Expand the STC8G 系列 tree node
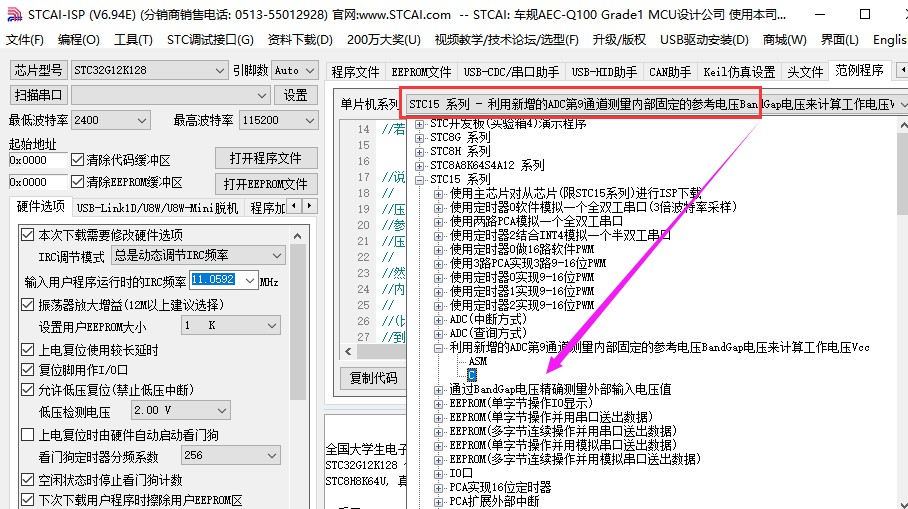908x509 pixels. tap(420, 138)
